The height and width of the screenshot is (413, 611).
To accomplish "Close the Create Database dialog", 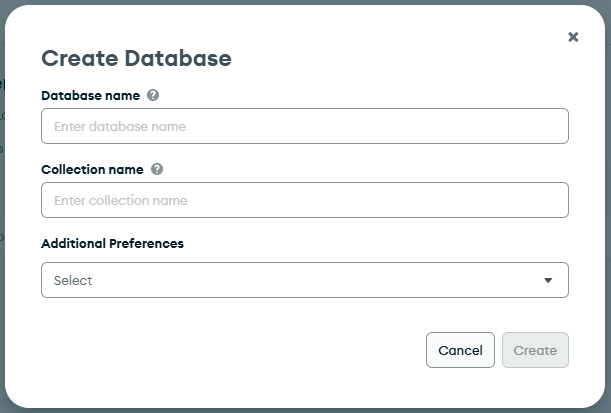I will tap(573, 37).
